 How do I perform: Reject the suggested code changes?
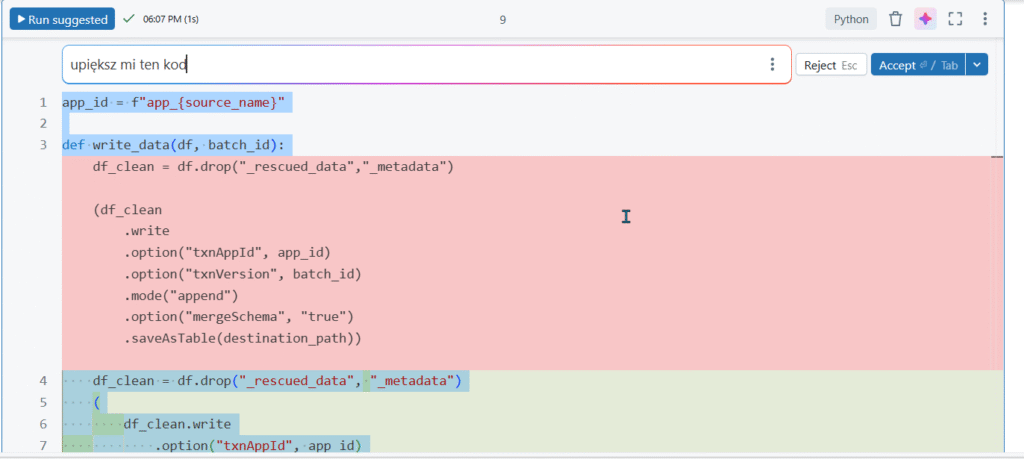[830, 65]
